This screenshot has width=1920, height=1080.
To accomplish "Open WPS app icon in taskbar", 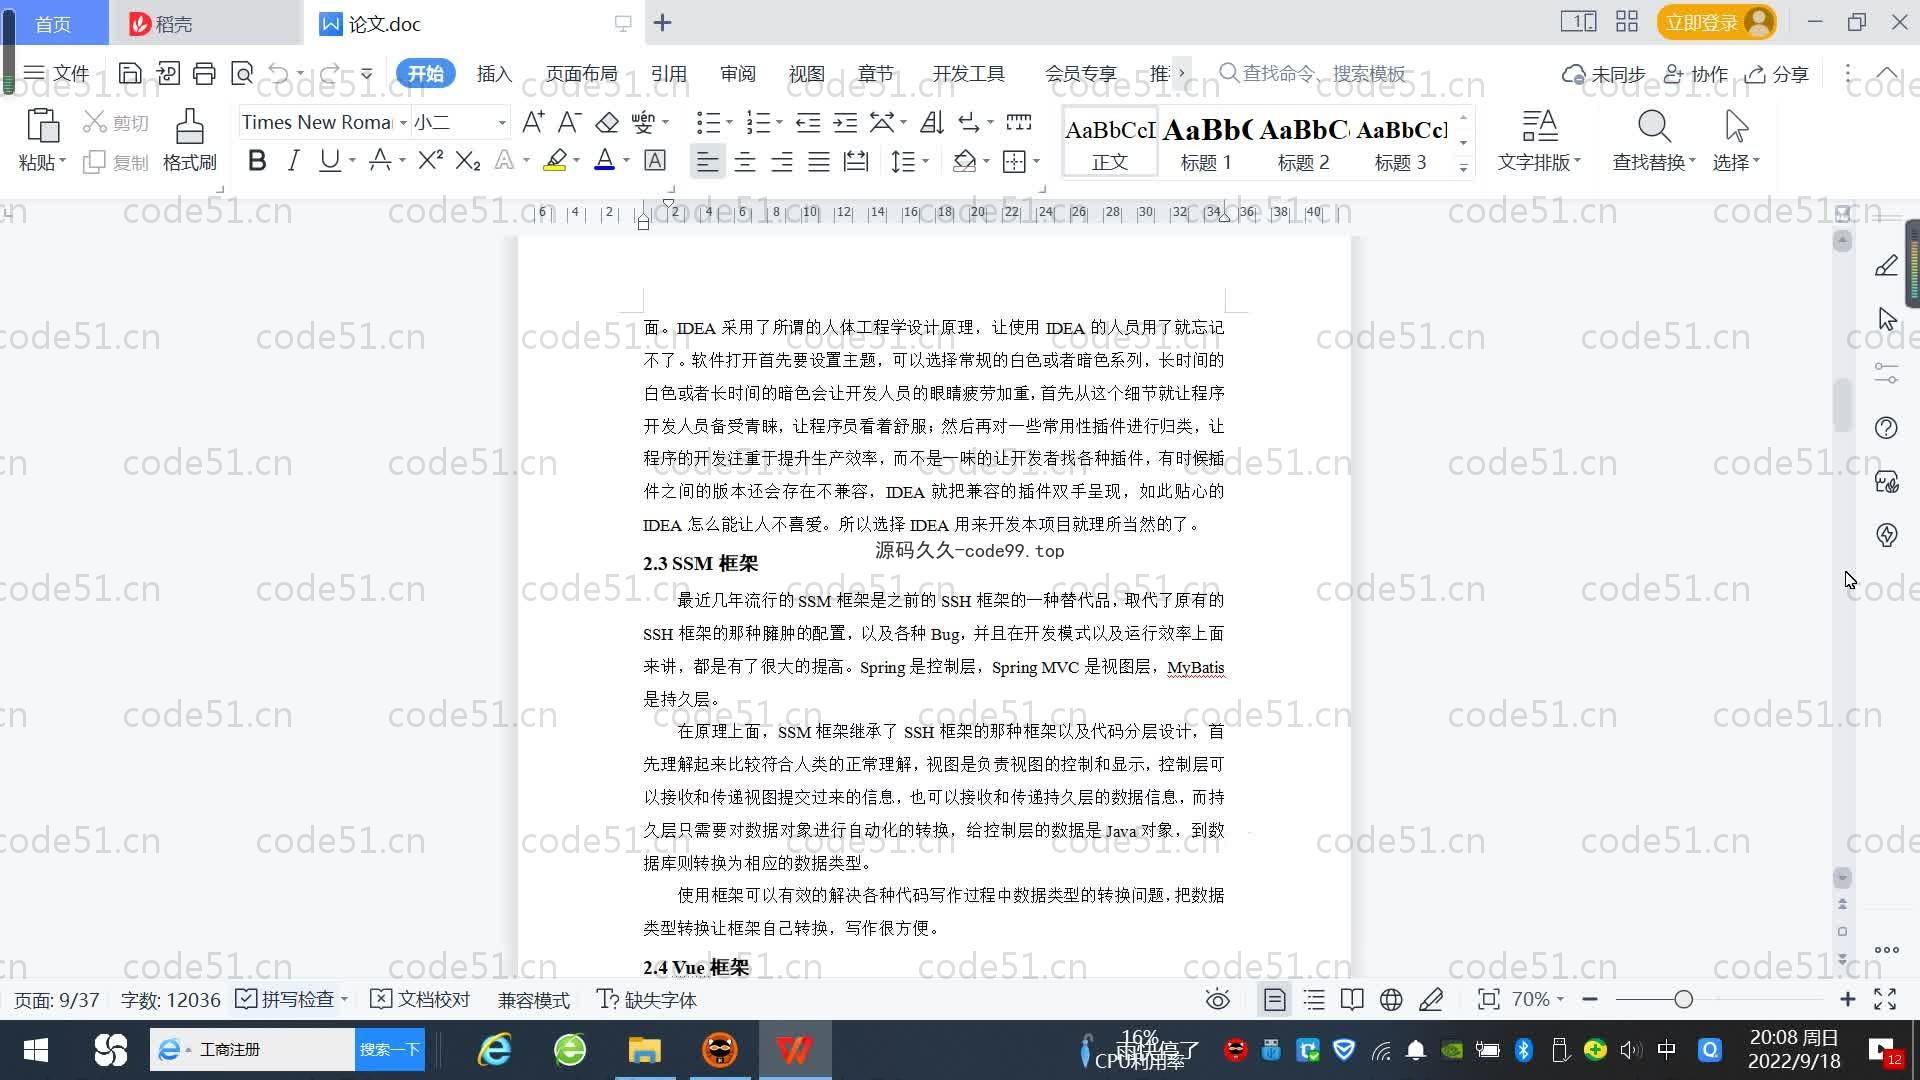I will [794, 1050].
